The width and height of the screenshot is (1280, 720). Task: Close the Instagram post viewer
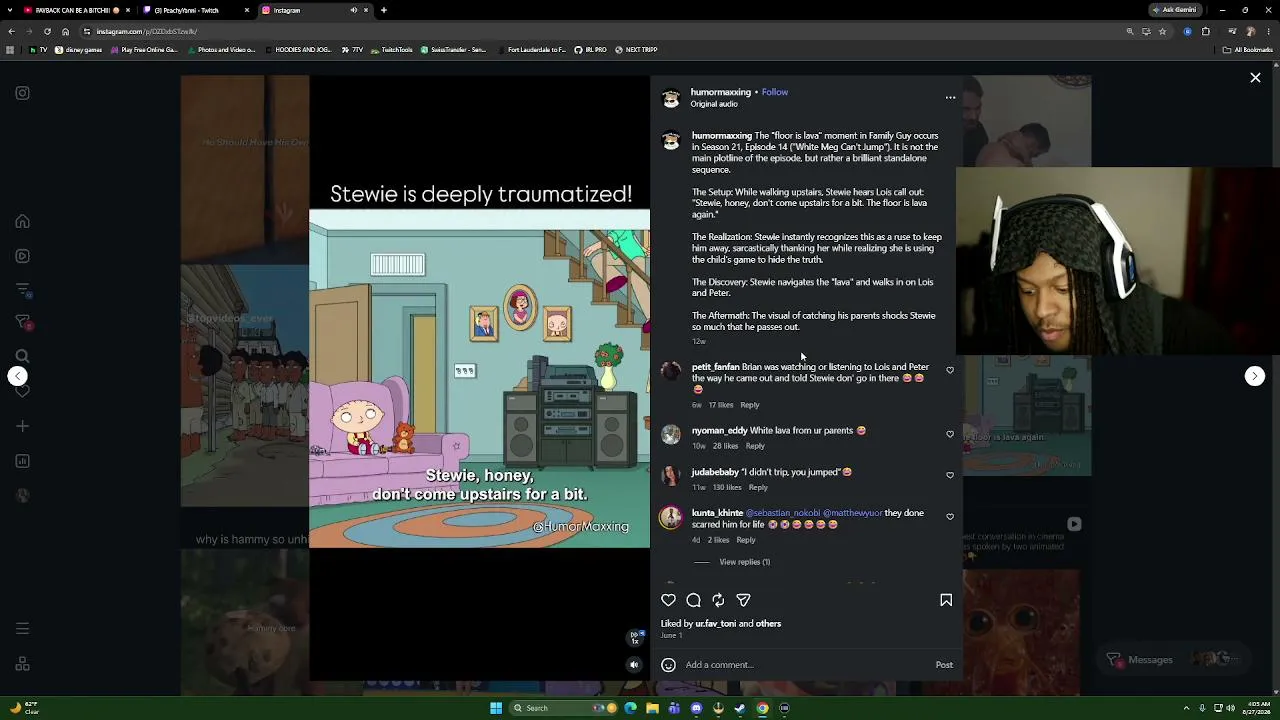[x=1255, y=78]
